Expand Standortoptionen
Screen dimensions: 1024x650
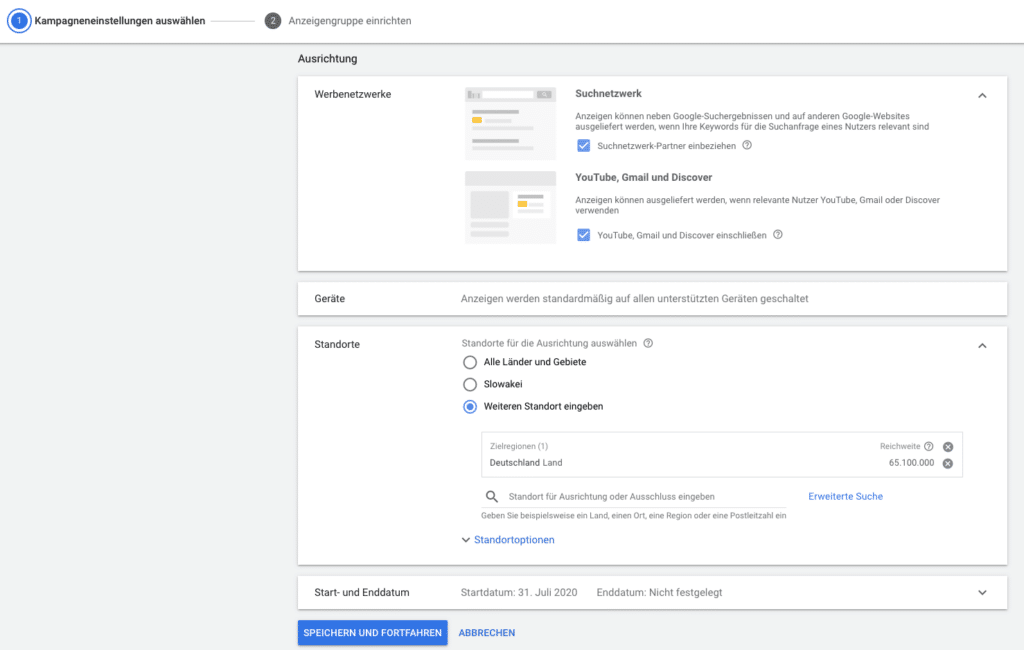coord(508,540)
